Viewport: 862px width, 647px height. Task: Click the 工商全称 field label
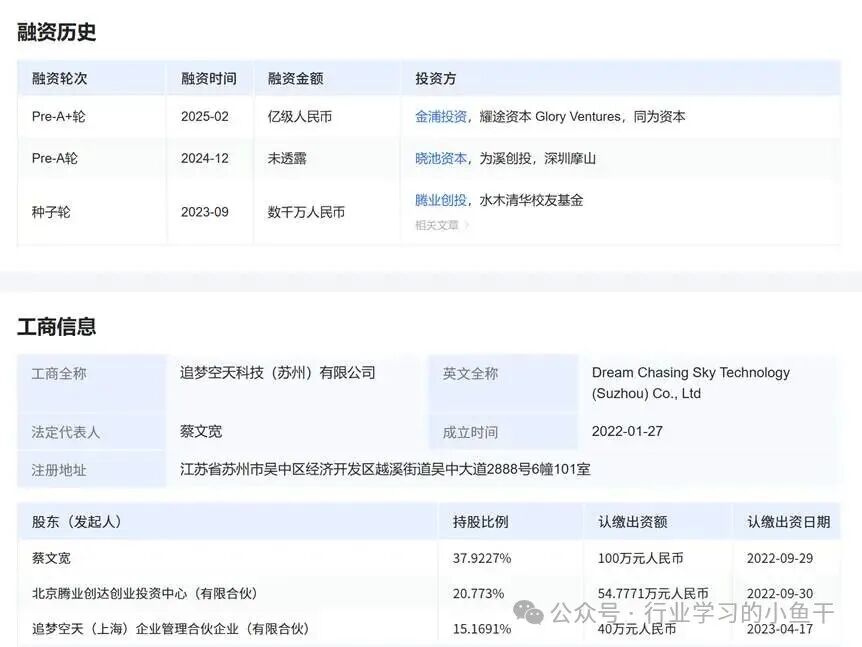pos(59,374)
